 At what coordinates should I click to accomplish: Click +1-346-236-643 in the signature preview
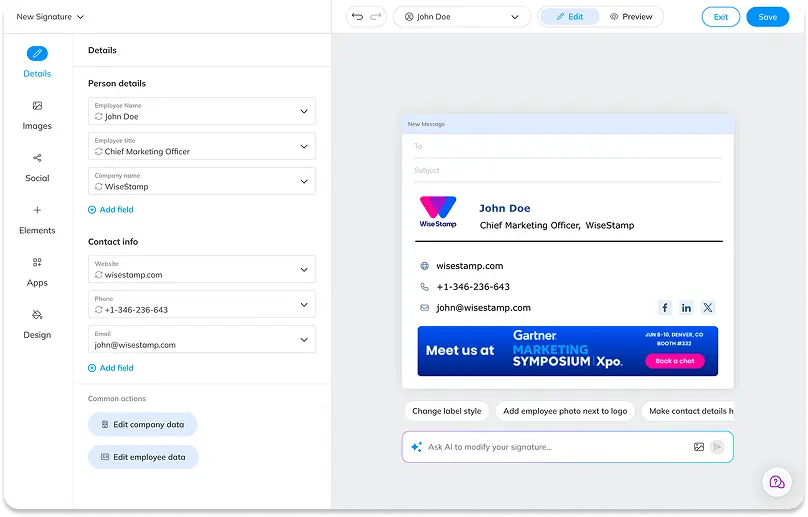click(473, 287)
